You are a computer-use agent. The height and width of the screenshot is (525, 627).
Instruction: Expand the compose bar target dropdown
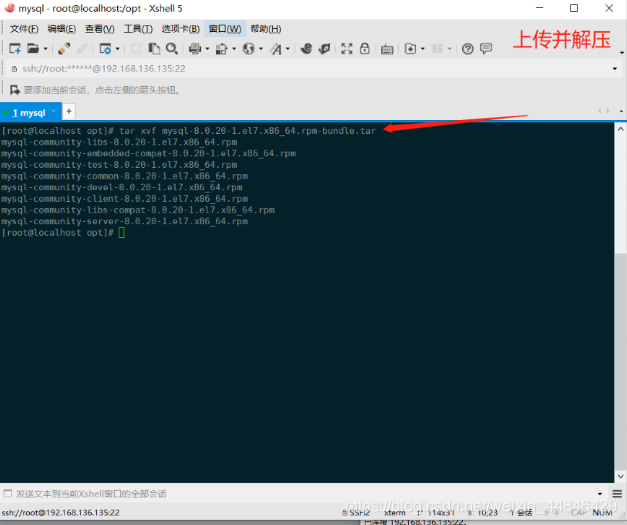click(600, 494)
